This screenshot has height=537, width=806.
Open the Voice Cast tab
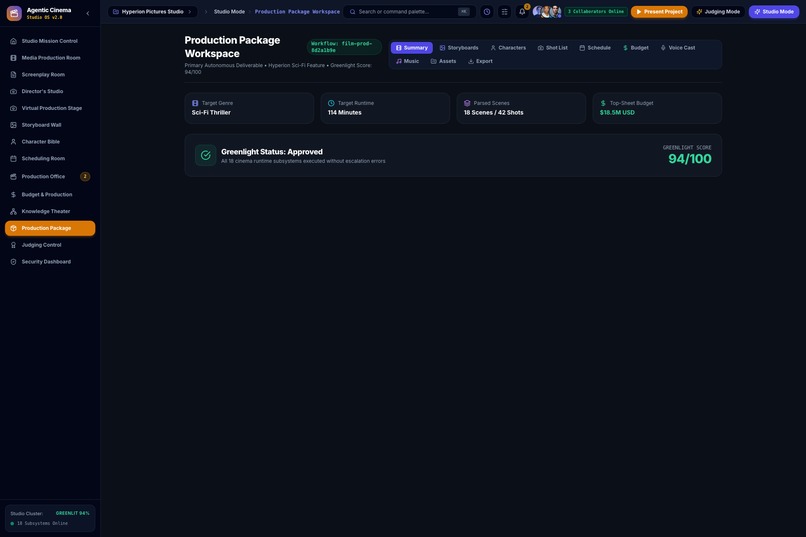pyautogui.click(x=678, y=48)
